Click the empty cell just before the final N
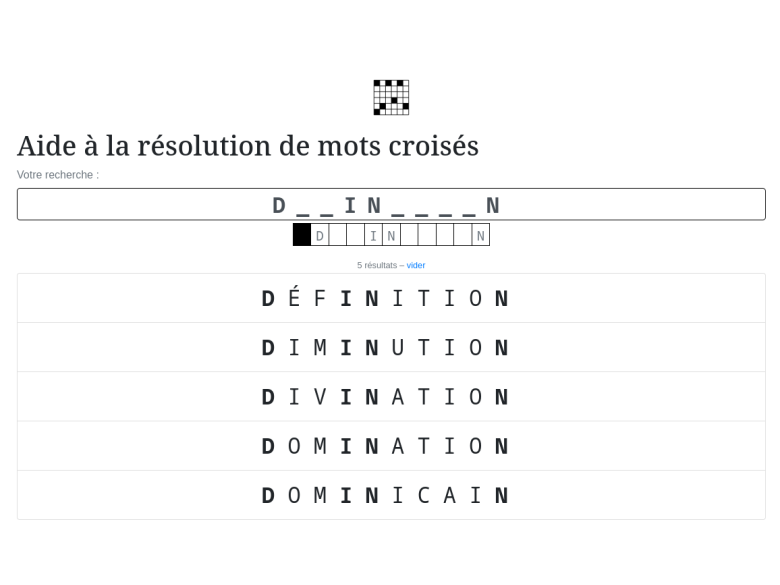 point(462,235)
